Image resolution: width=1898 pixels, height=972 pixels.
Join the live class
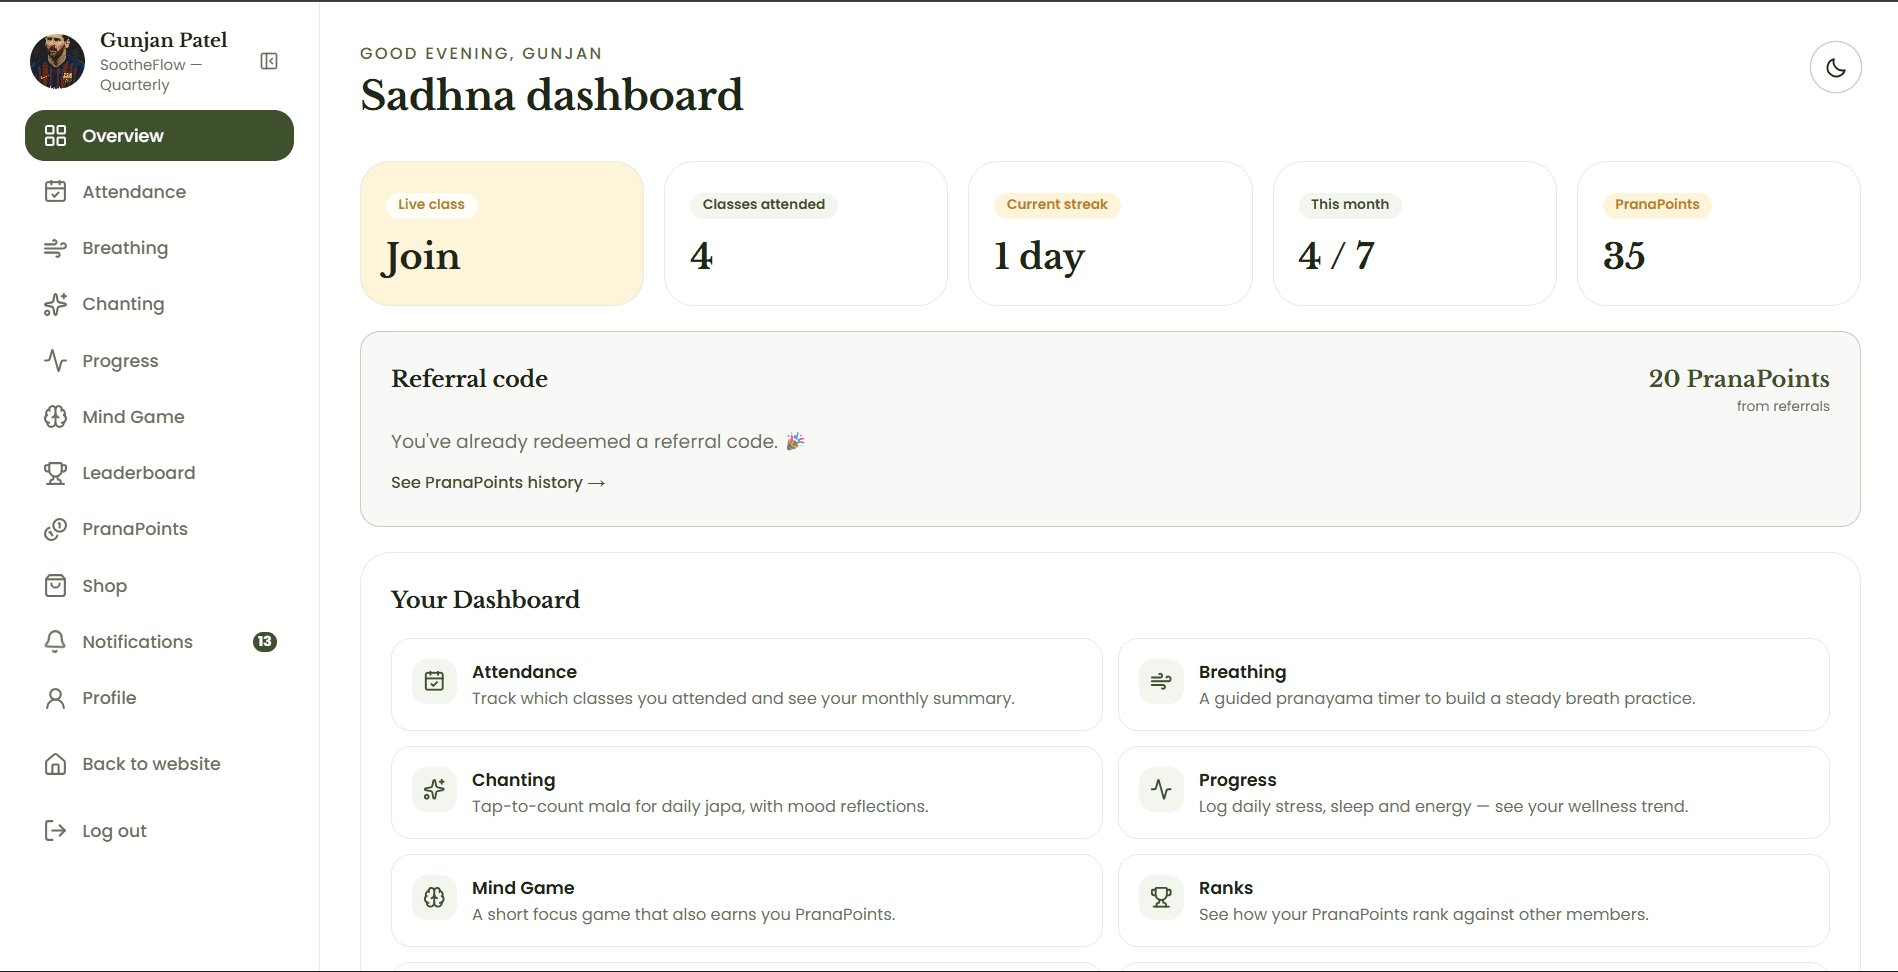tap(502, 233)
